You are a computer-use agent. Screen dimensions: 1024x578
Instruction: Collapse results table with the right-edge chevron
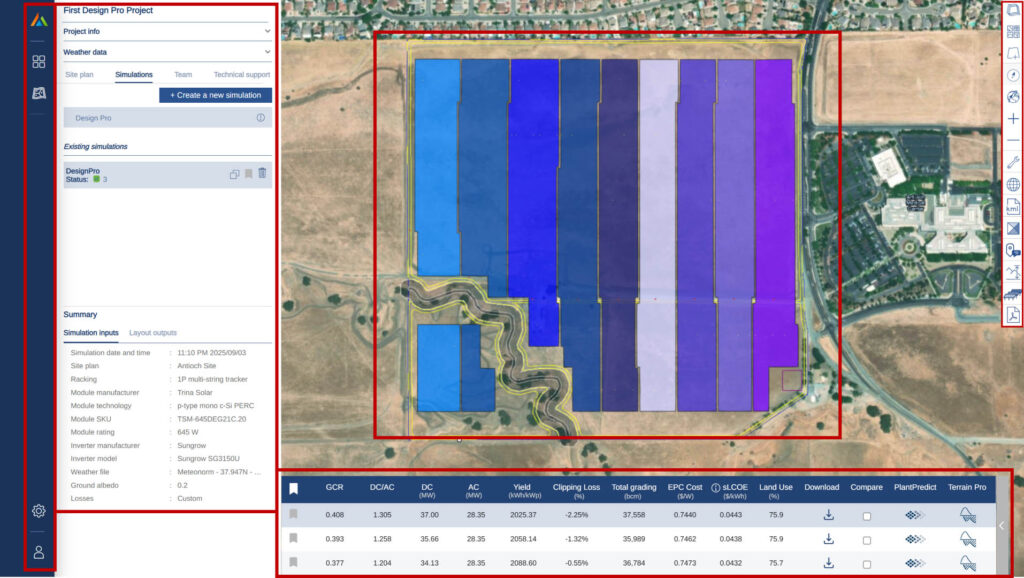[x=1002, y=525]
